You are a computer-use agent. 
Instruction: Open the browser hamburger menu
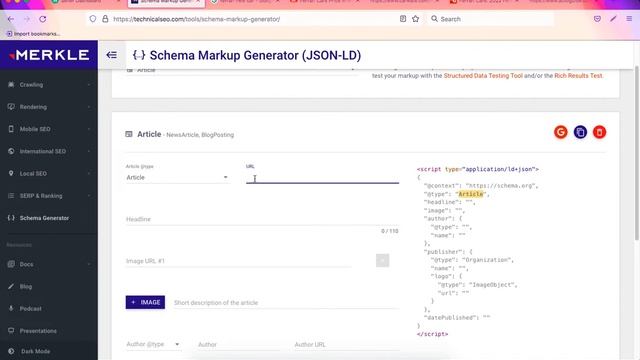pyautogui.click(x=629, y=19)
